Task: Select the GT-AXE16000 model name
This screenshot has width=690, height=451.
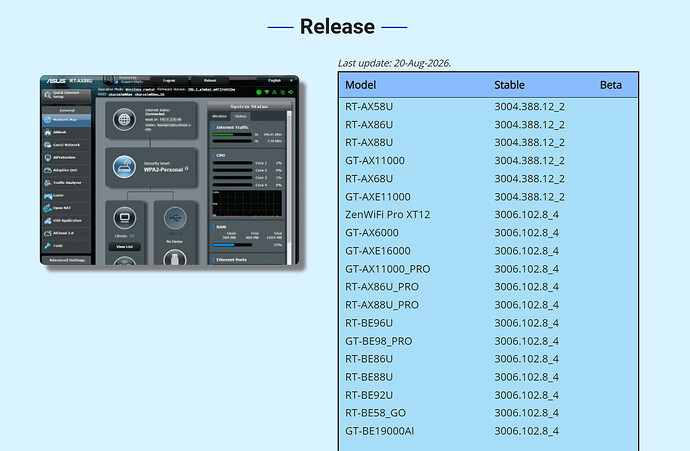Action: coord(378,251)
